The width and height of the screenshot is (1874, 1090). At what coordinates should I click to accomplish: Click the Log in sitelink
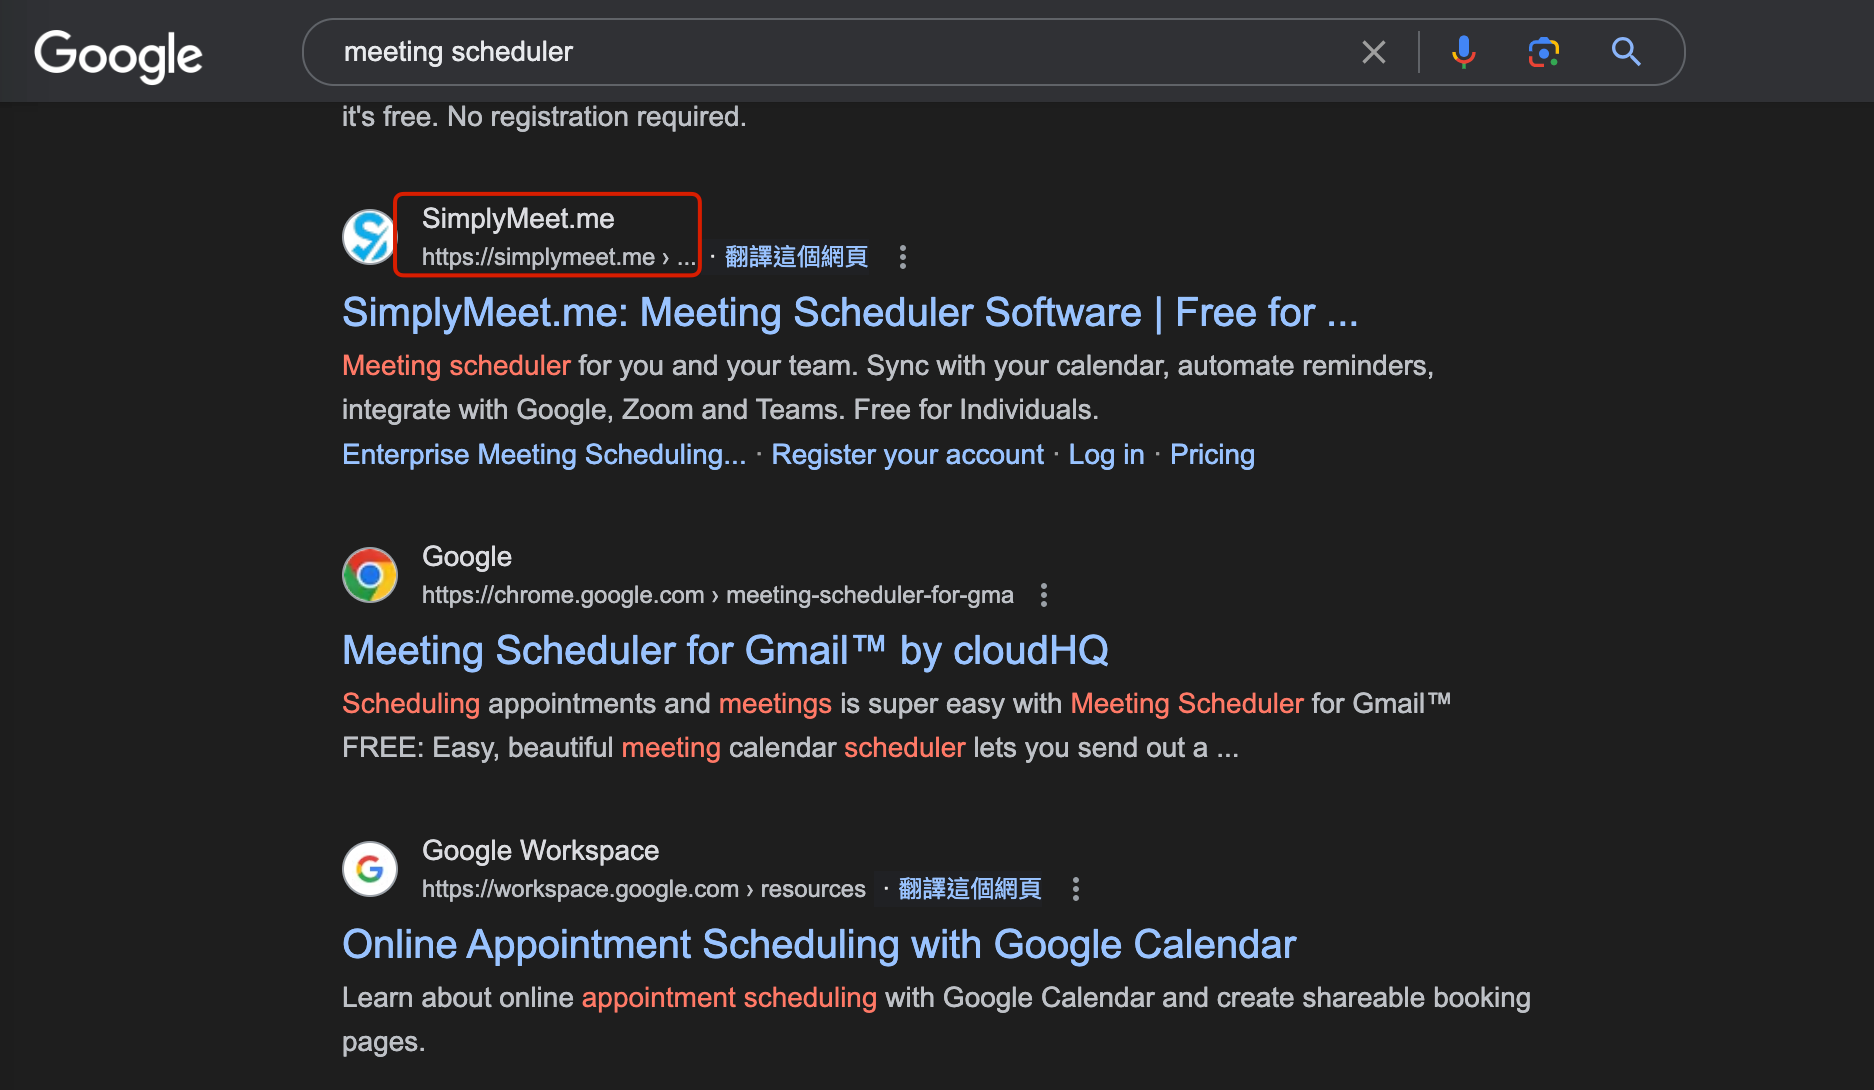1106,455
